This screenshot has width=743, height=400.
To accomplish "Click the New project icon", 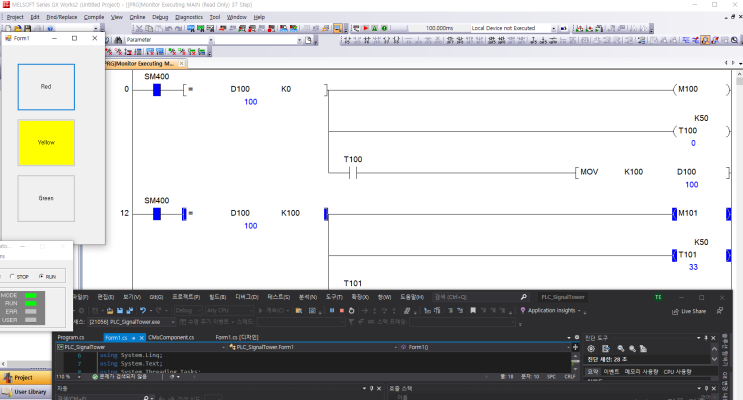I will coord(8,28).
